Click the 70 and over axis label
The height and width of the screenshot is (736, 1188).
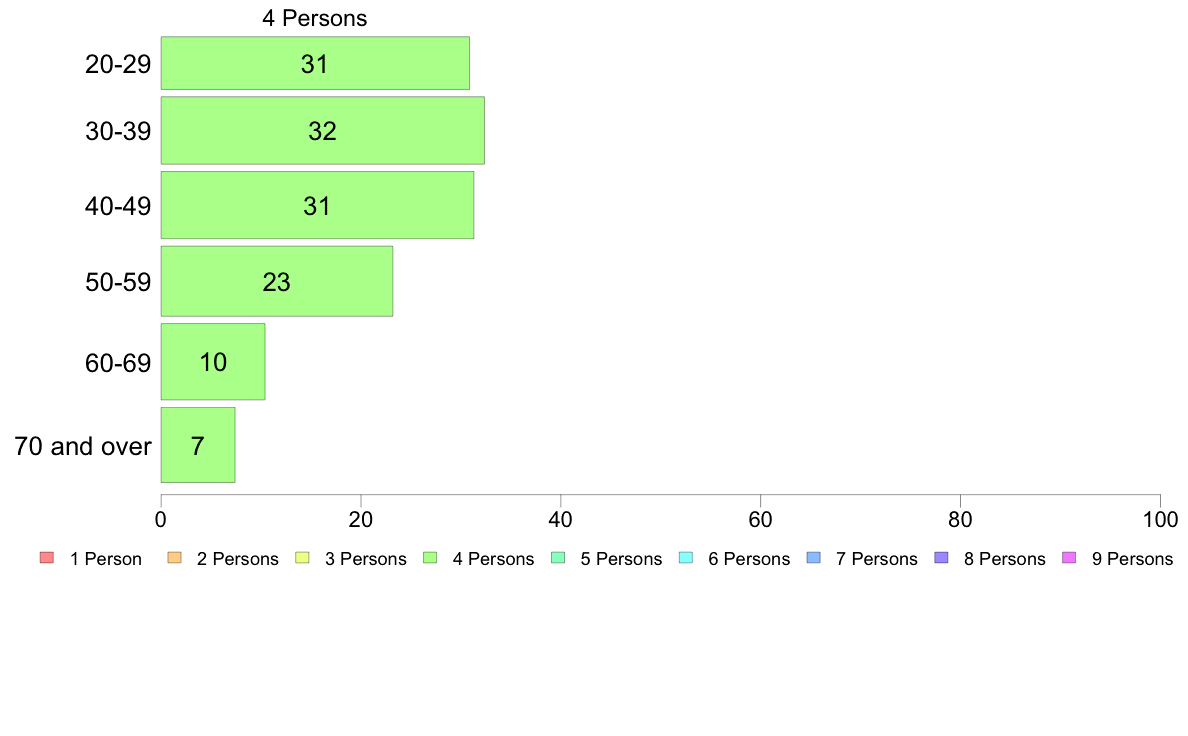(83, 446)
